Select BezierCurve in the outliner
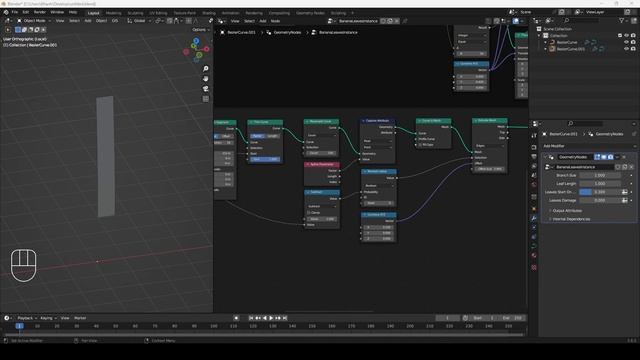Viewport: 640px width, 360px height. pos(567,42)
